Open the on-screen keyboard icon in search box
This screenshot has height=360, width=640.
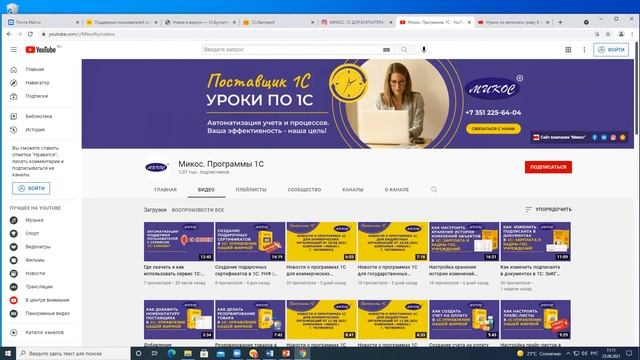point(386,49)
